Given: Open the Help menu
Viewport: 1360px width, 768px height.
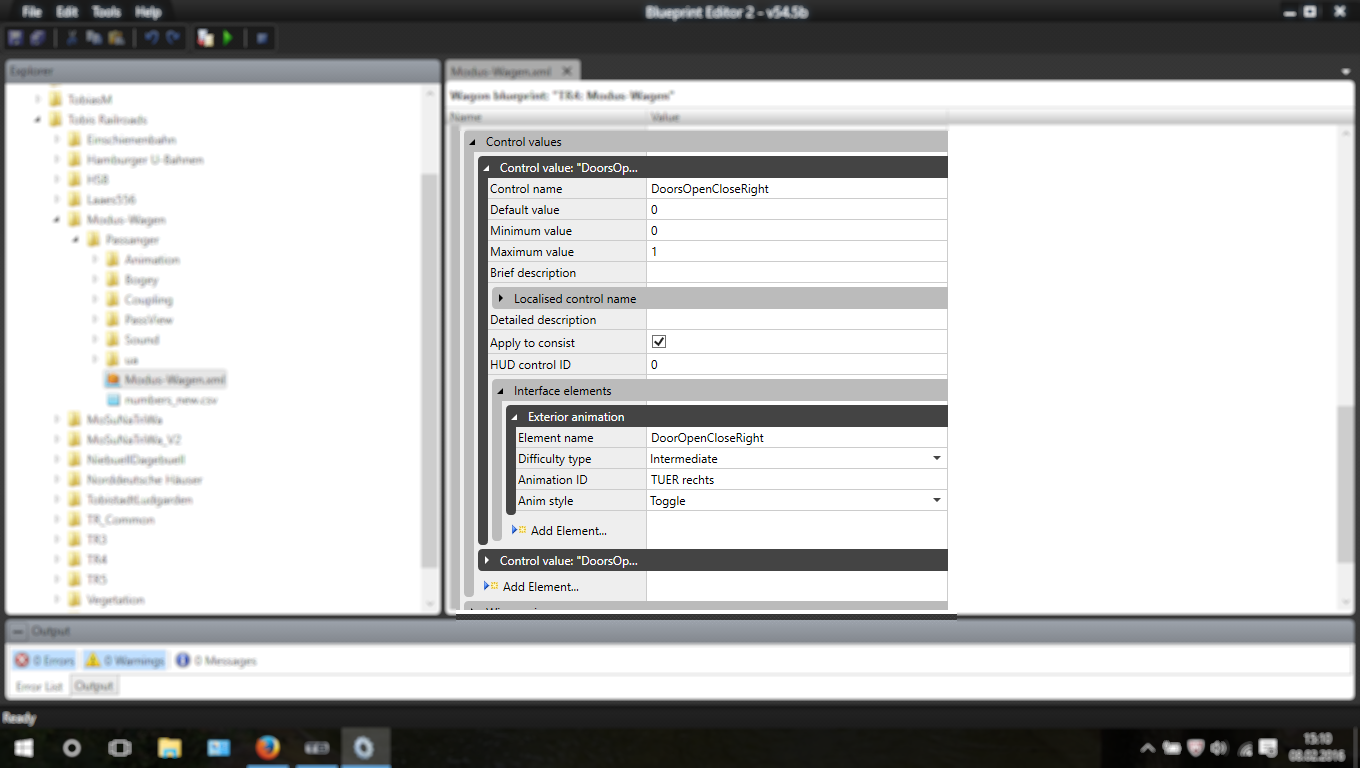Looking at the screenshot, I should point(148,12).
